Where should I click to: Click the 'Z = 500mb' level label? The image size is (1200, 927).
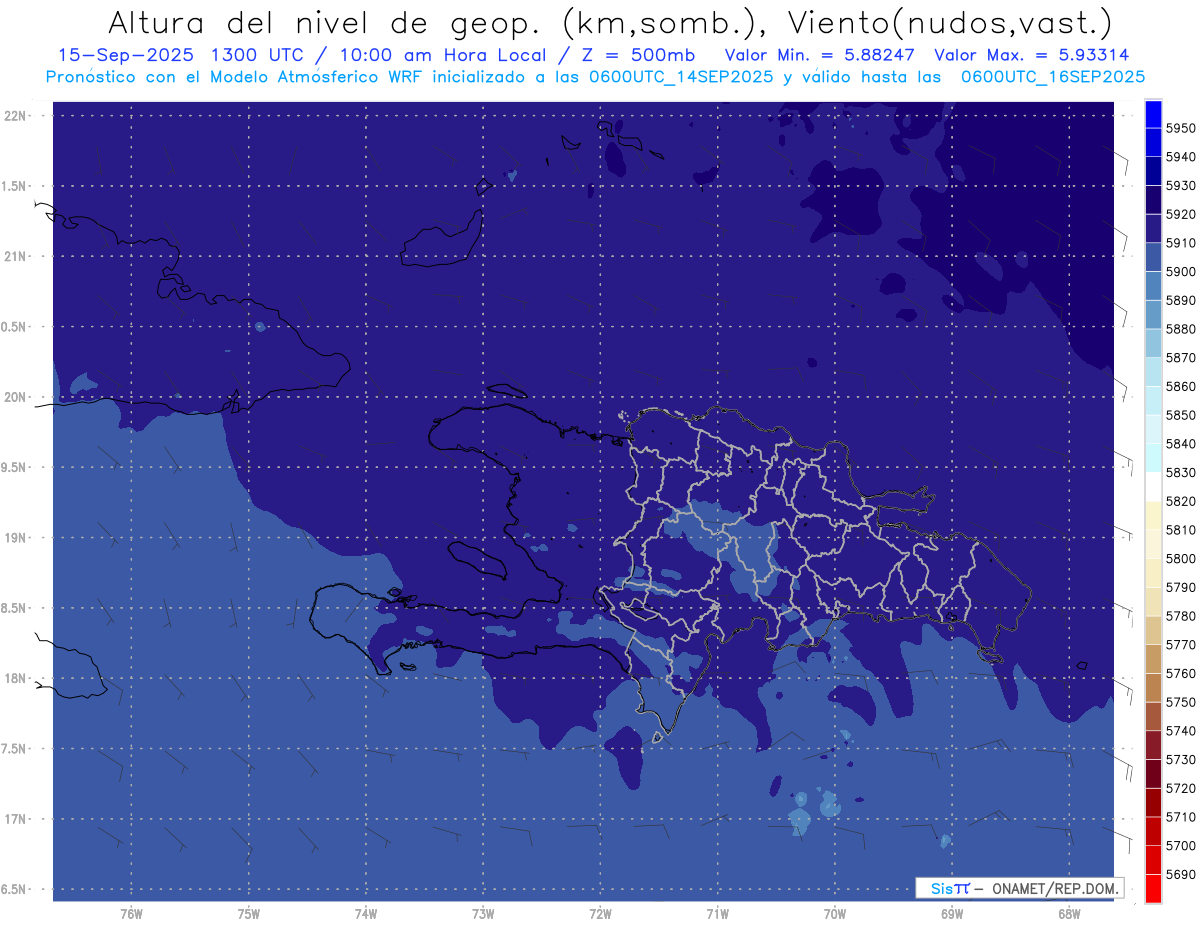pyautogui.click(x=635, y=56)
